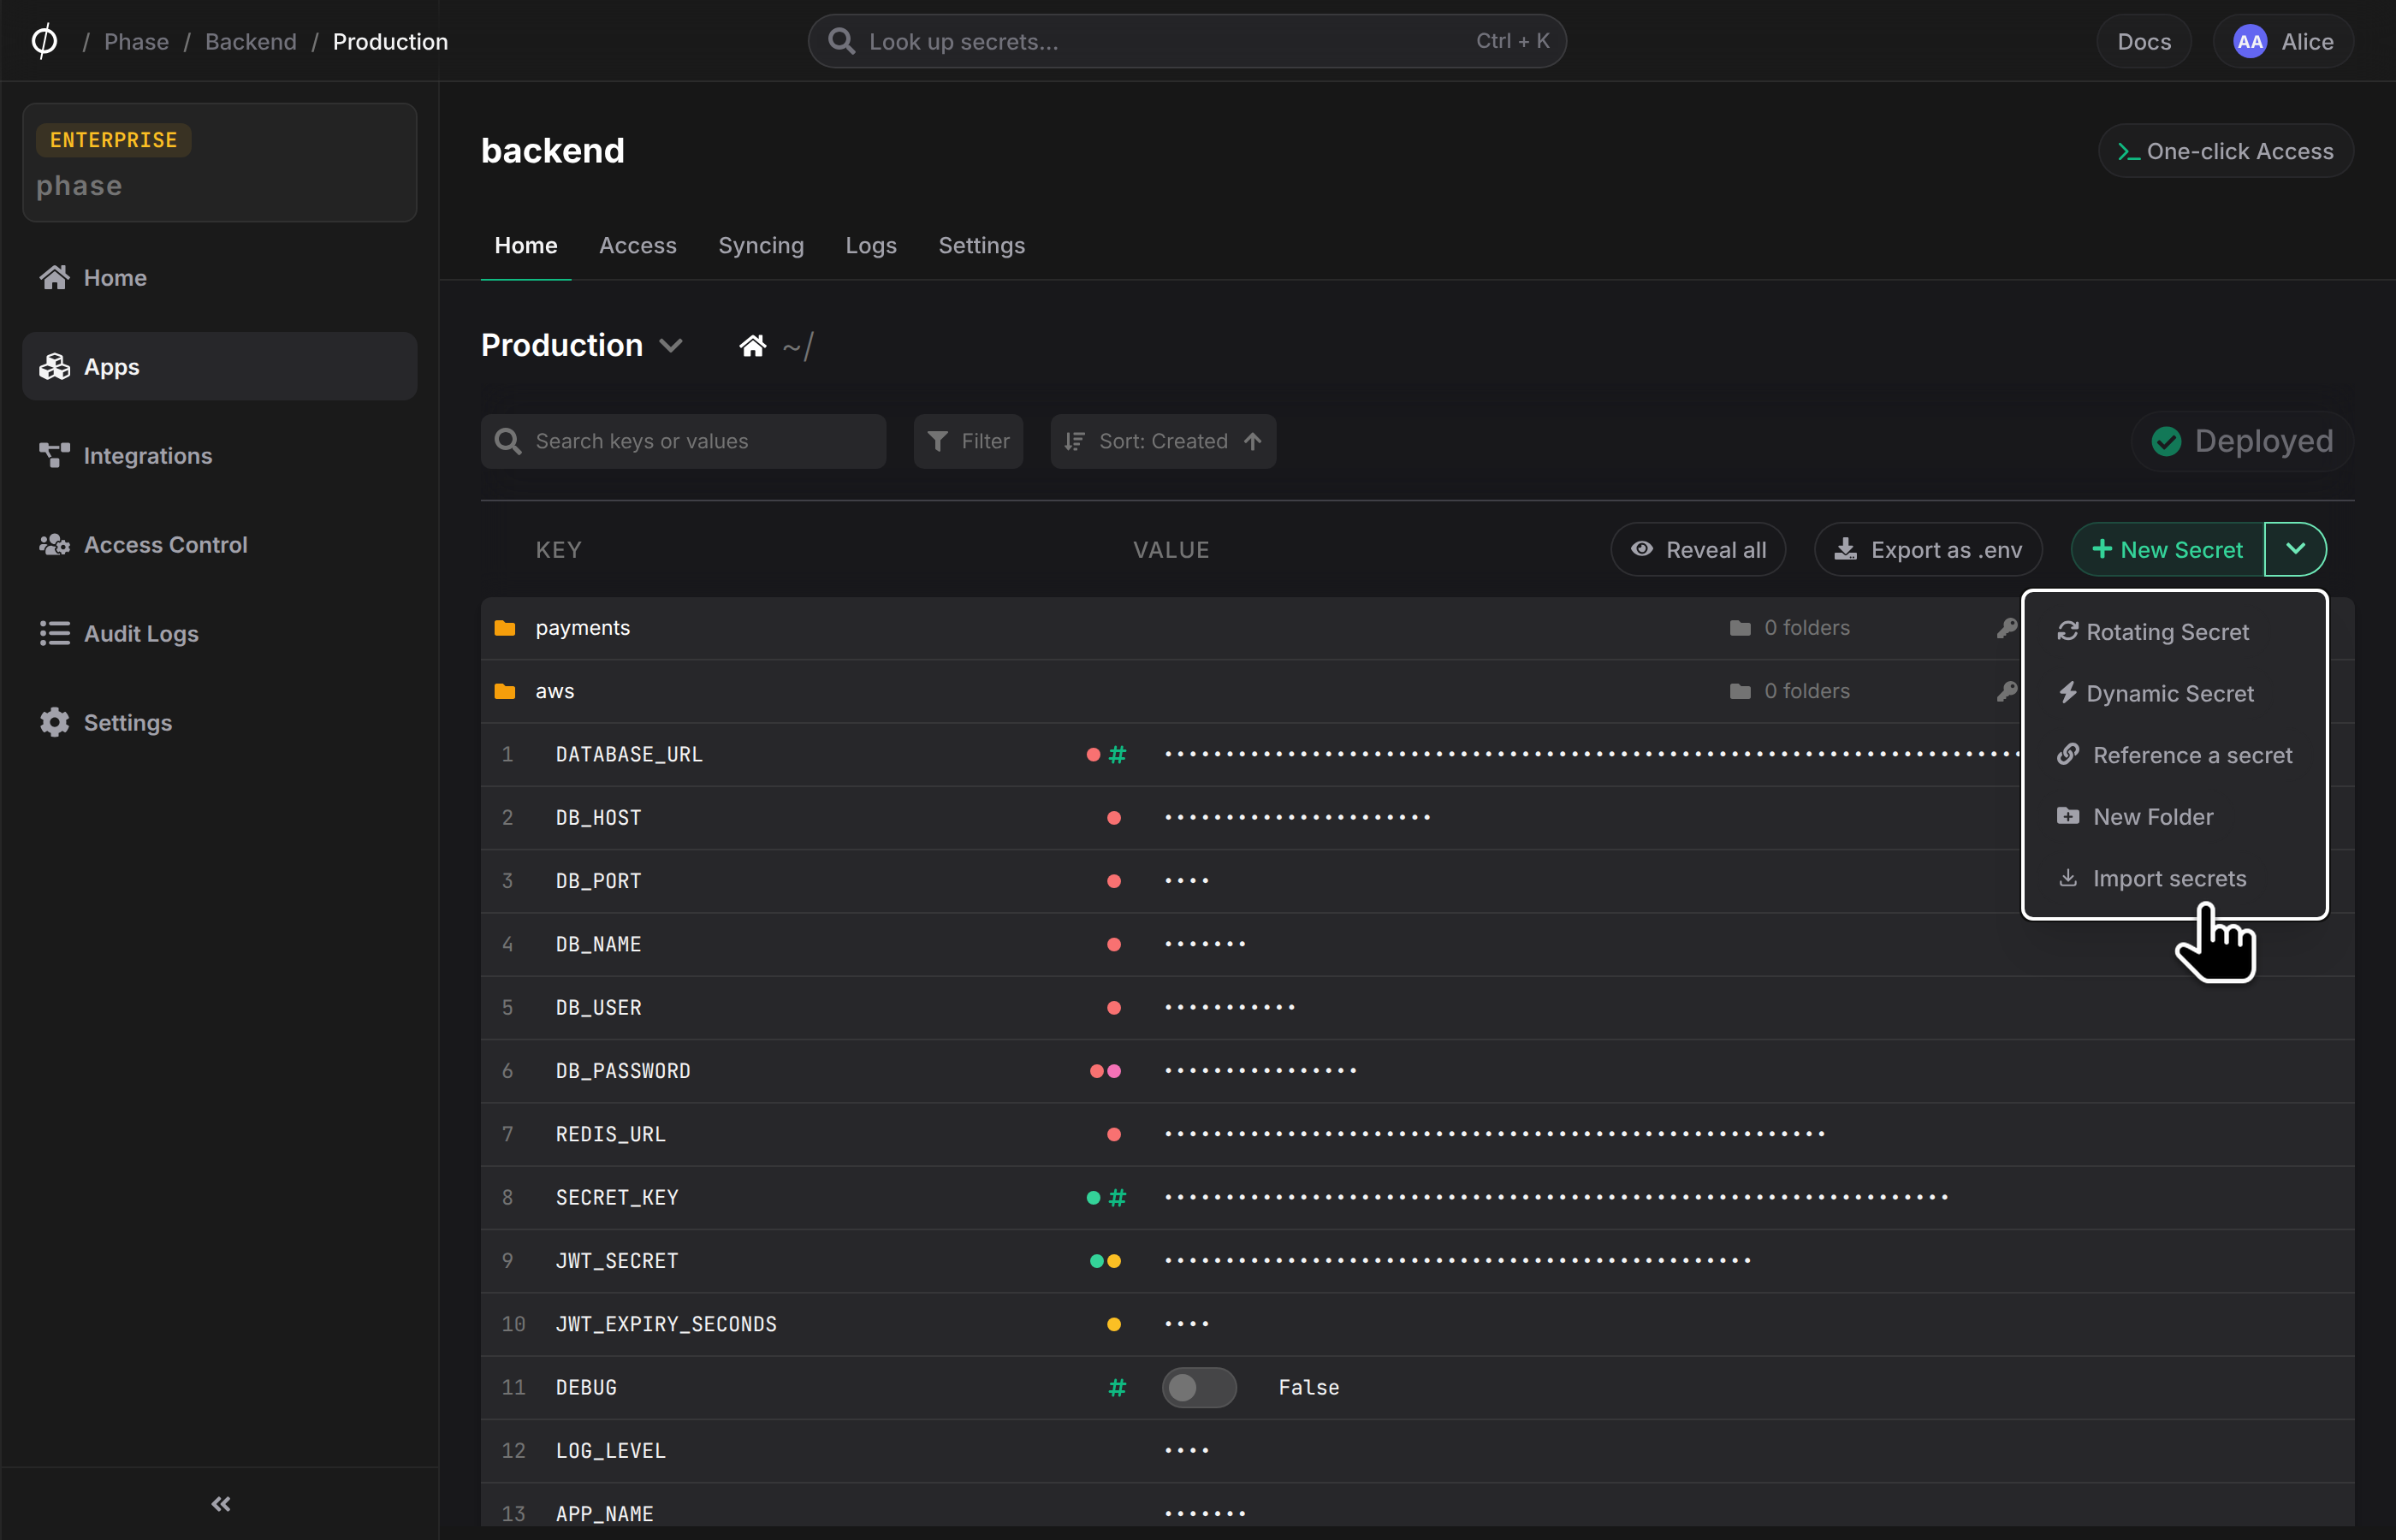Click Backend in the breadcrumb

(x=251, y=42)
